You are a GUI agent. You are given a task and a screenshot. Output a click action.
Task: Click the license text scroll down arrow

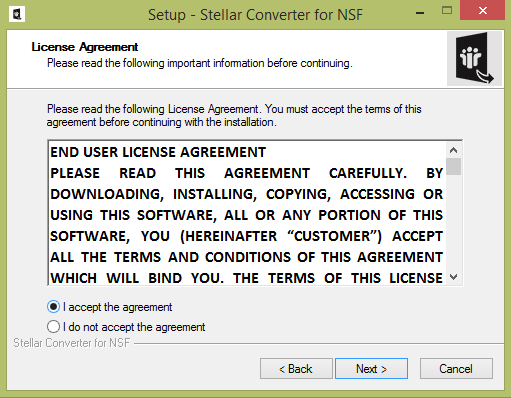pyautogui.click(x=453, y=277)
